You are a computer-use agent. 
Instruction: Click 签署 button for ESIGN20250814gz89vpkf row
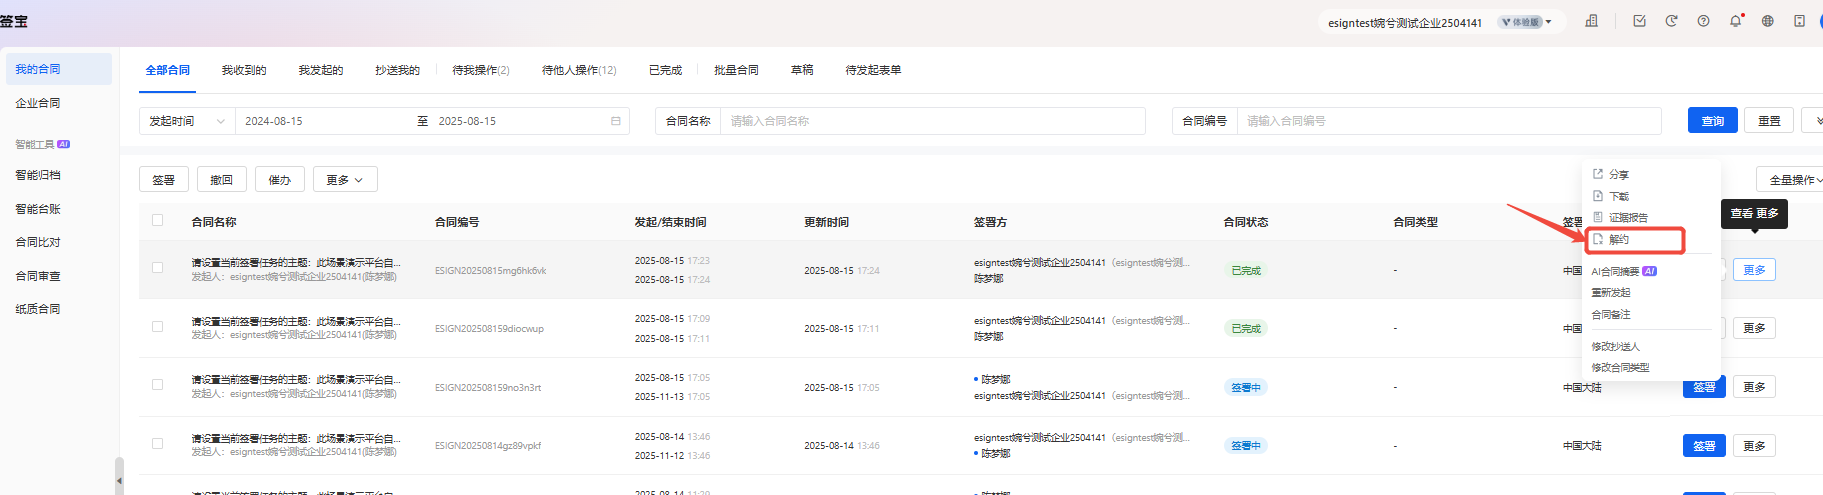click(x=1704, y=446)
